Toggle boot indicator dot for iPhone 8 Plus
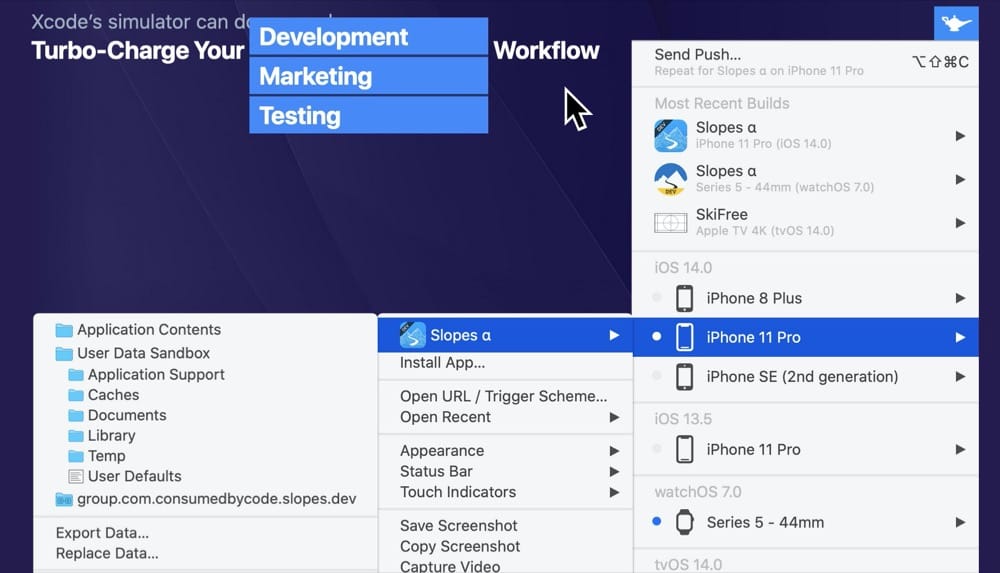Viewport: 1000px width, 573px height. (x=657, y=297)
